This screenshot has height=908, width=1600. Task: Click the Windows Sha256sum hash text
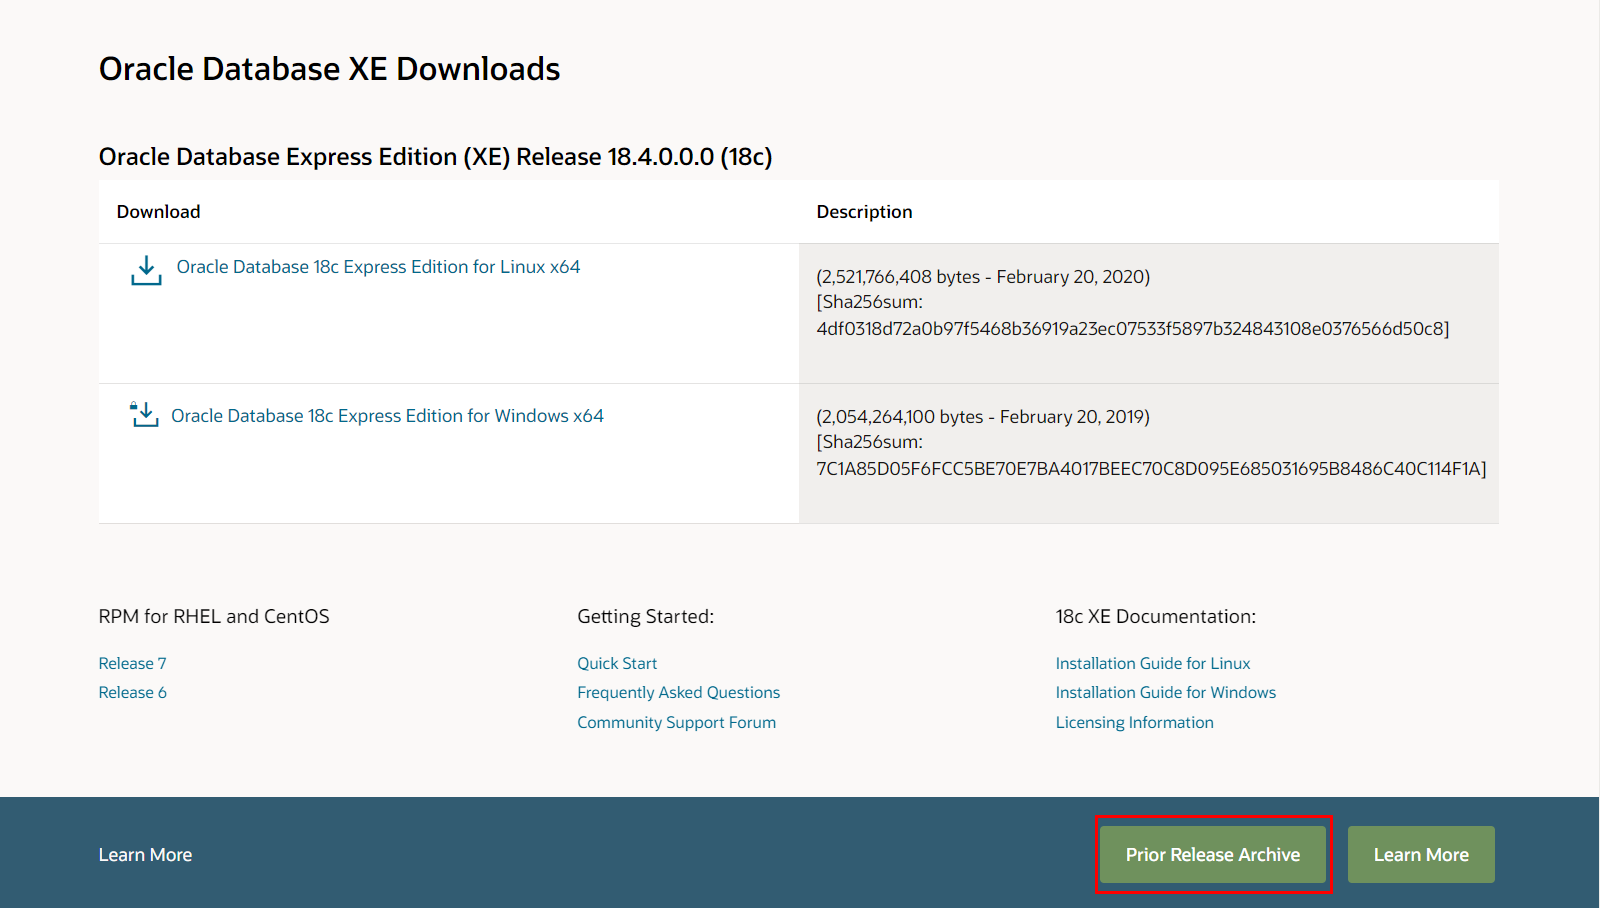[1151, 469]
